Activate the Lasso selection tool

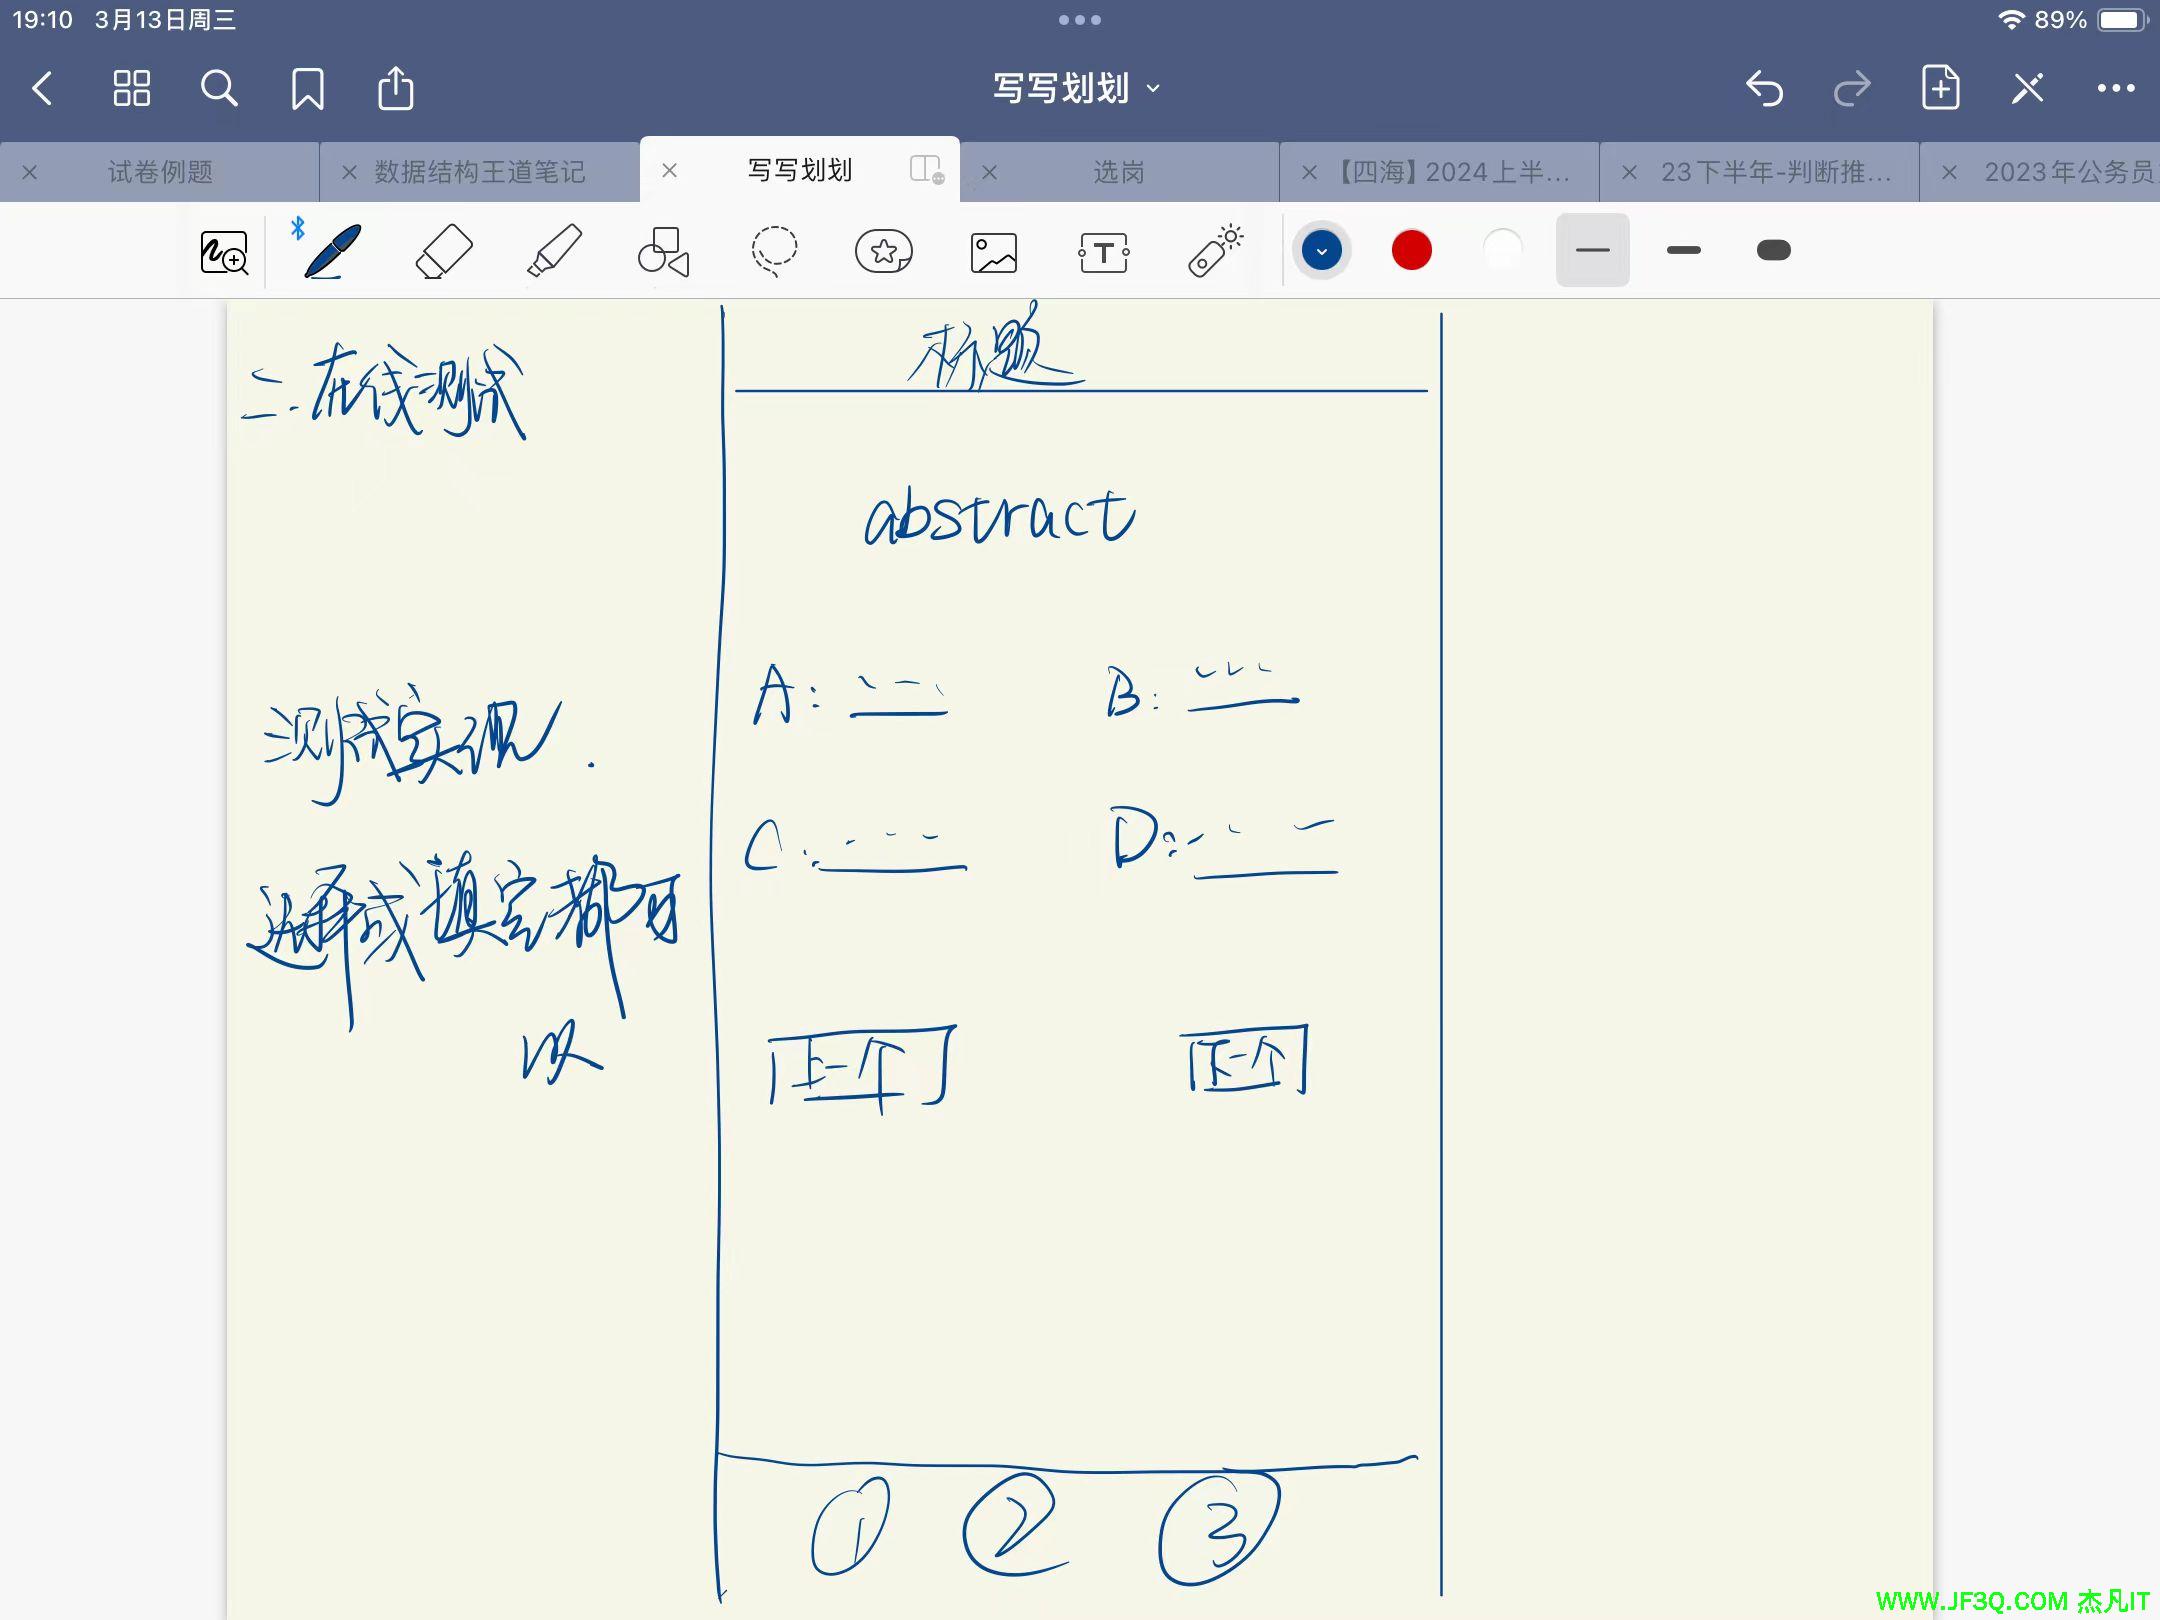(774, 251)
